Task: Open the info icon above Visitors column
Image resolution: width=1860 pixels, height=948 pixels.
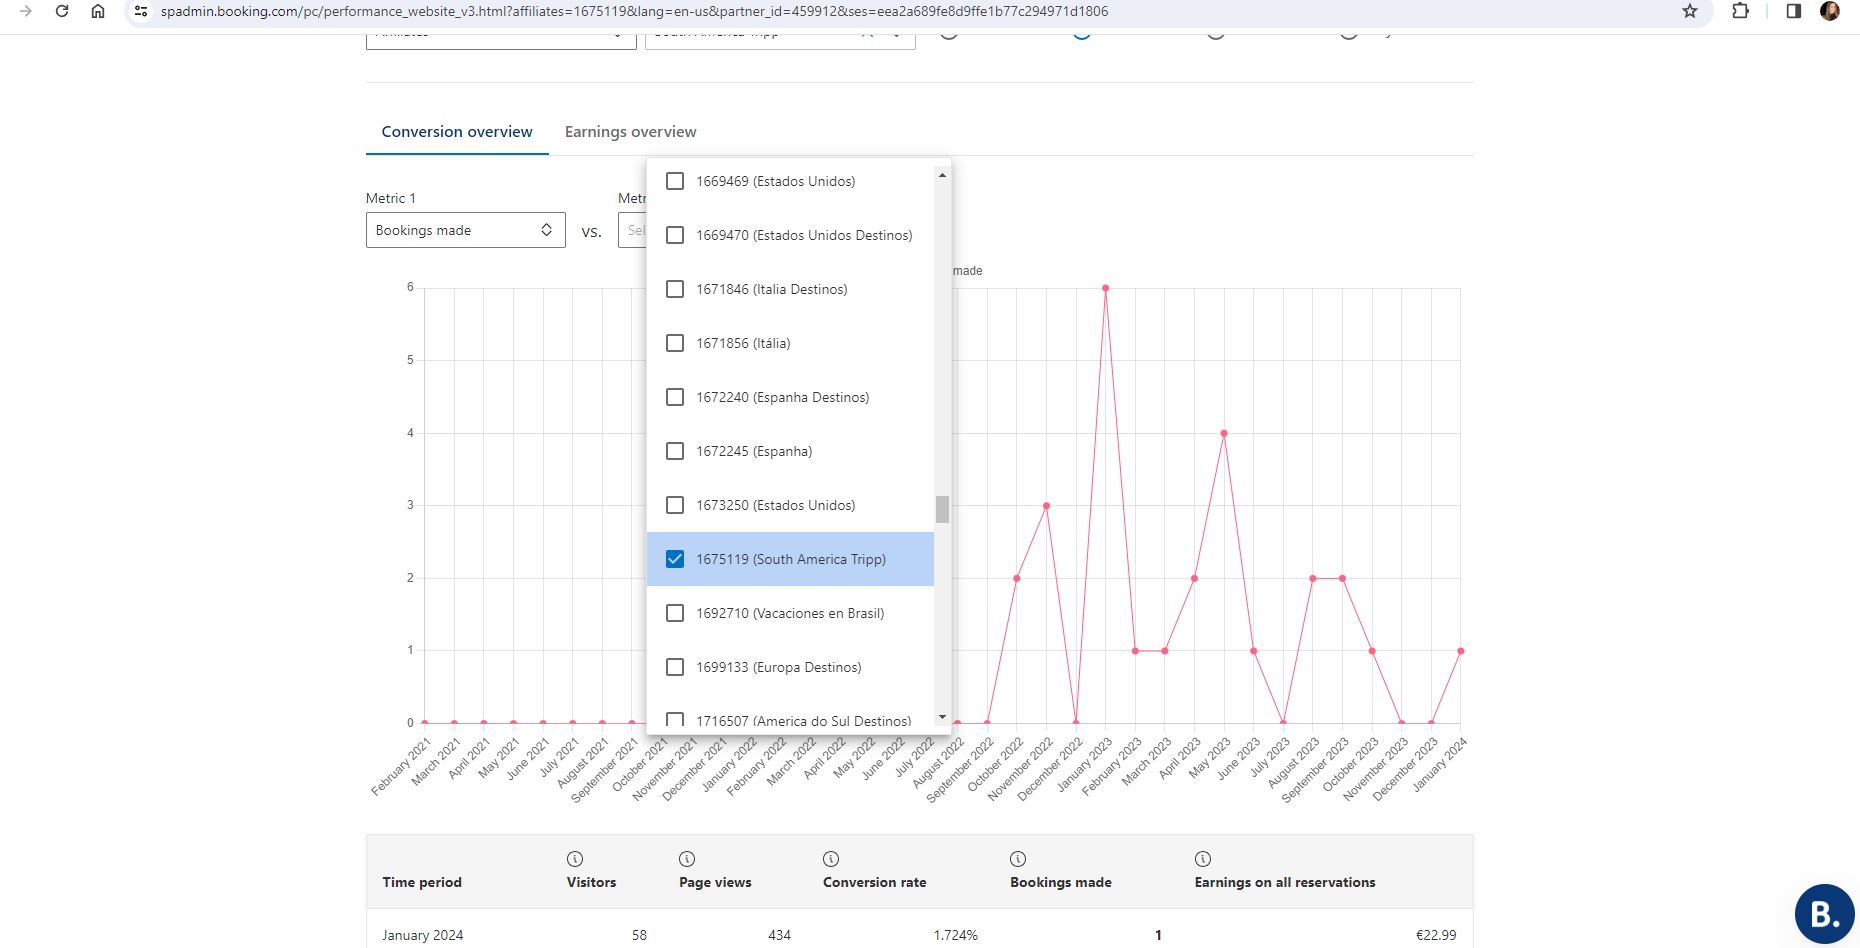Action: click(x=575, y=859)
